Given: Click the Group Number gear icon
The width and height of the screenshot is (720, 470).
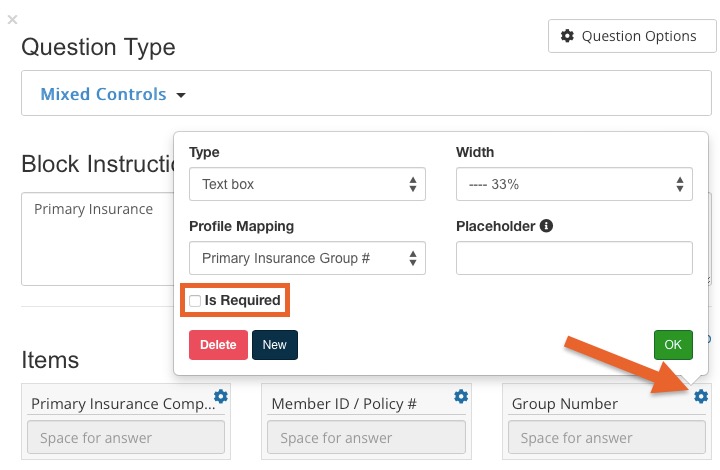Looking at the screenshot, I should tap(701, 396).
